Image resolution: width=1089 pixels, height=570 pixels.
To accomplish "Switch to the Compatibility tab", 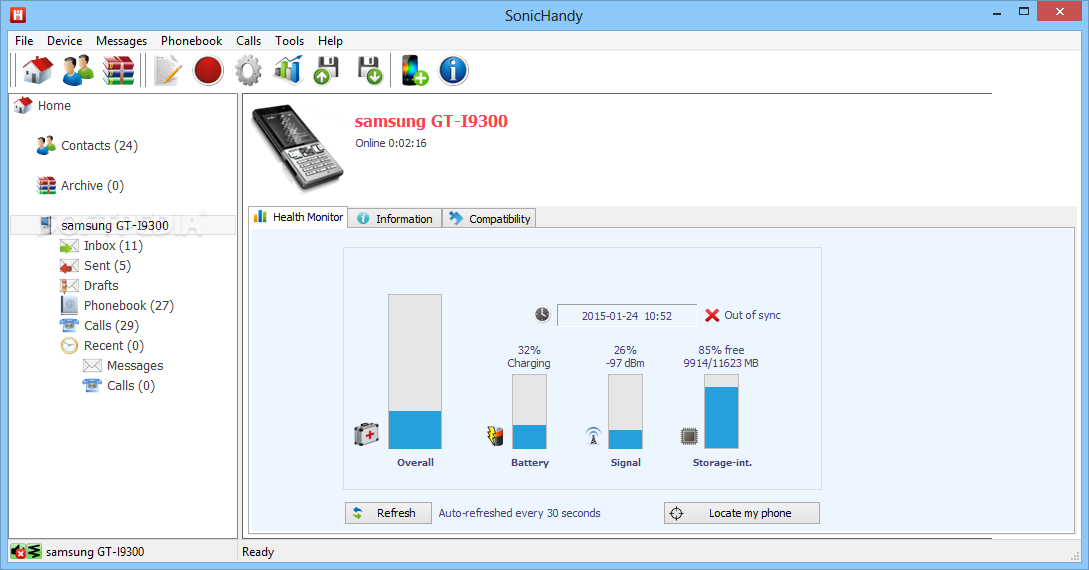I will (489, 219).
